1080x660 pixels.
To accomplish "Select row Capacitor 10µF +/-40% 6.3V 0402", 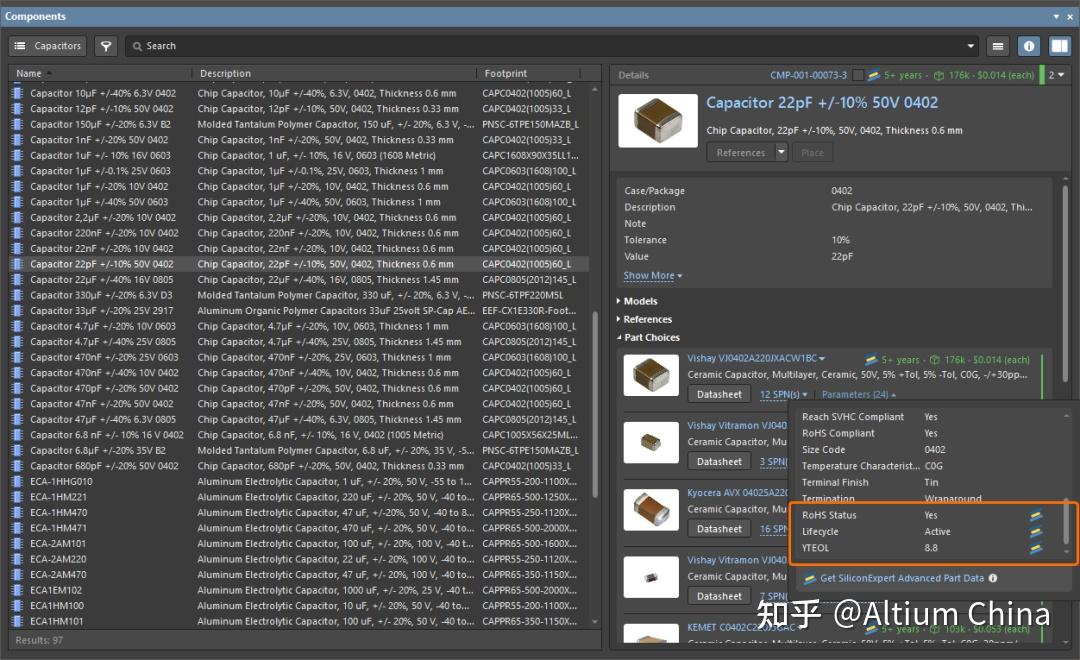I will coord(299,93).
